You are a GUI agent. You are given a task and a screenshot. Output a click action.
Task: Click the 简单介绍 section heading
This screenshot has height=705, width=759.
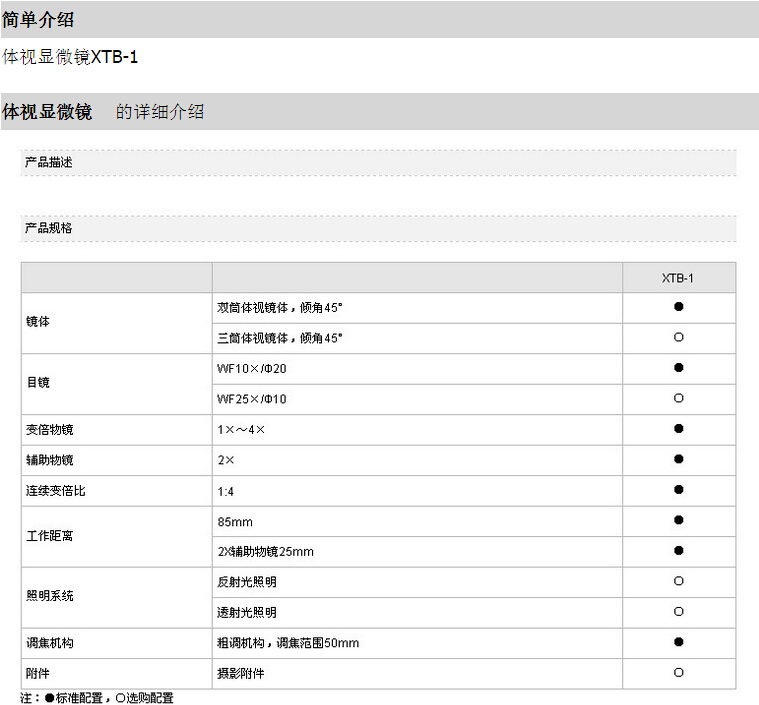coord(38,20)
